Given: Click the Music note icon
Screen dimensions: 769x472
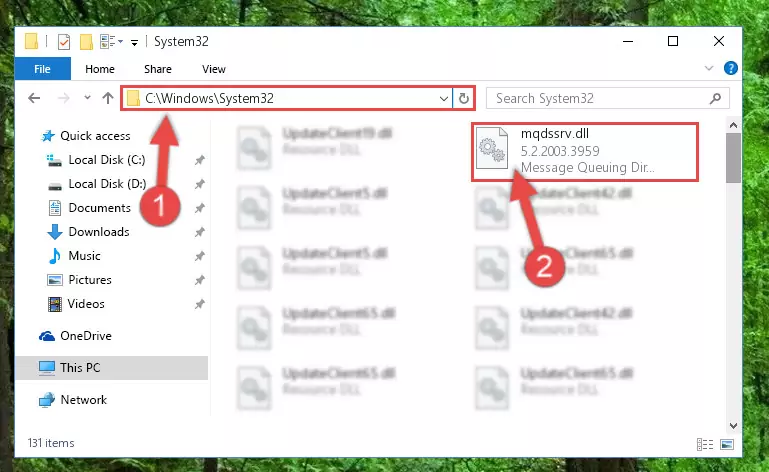Looking at the screenshot, I should [54, 256].
